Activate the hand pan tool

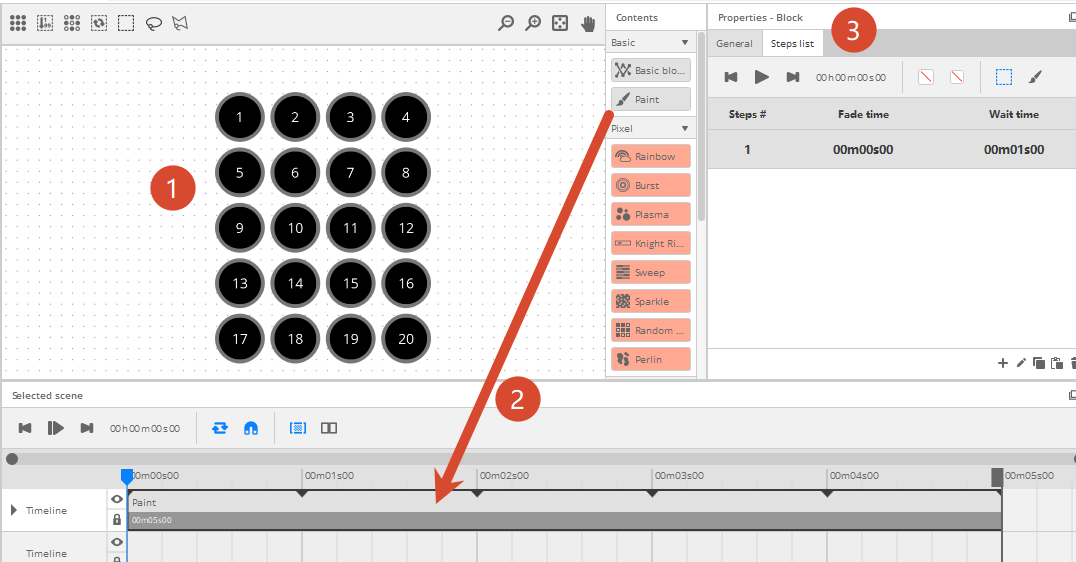tap(588, 22)
